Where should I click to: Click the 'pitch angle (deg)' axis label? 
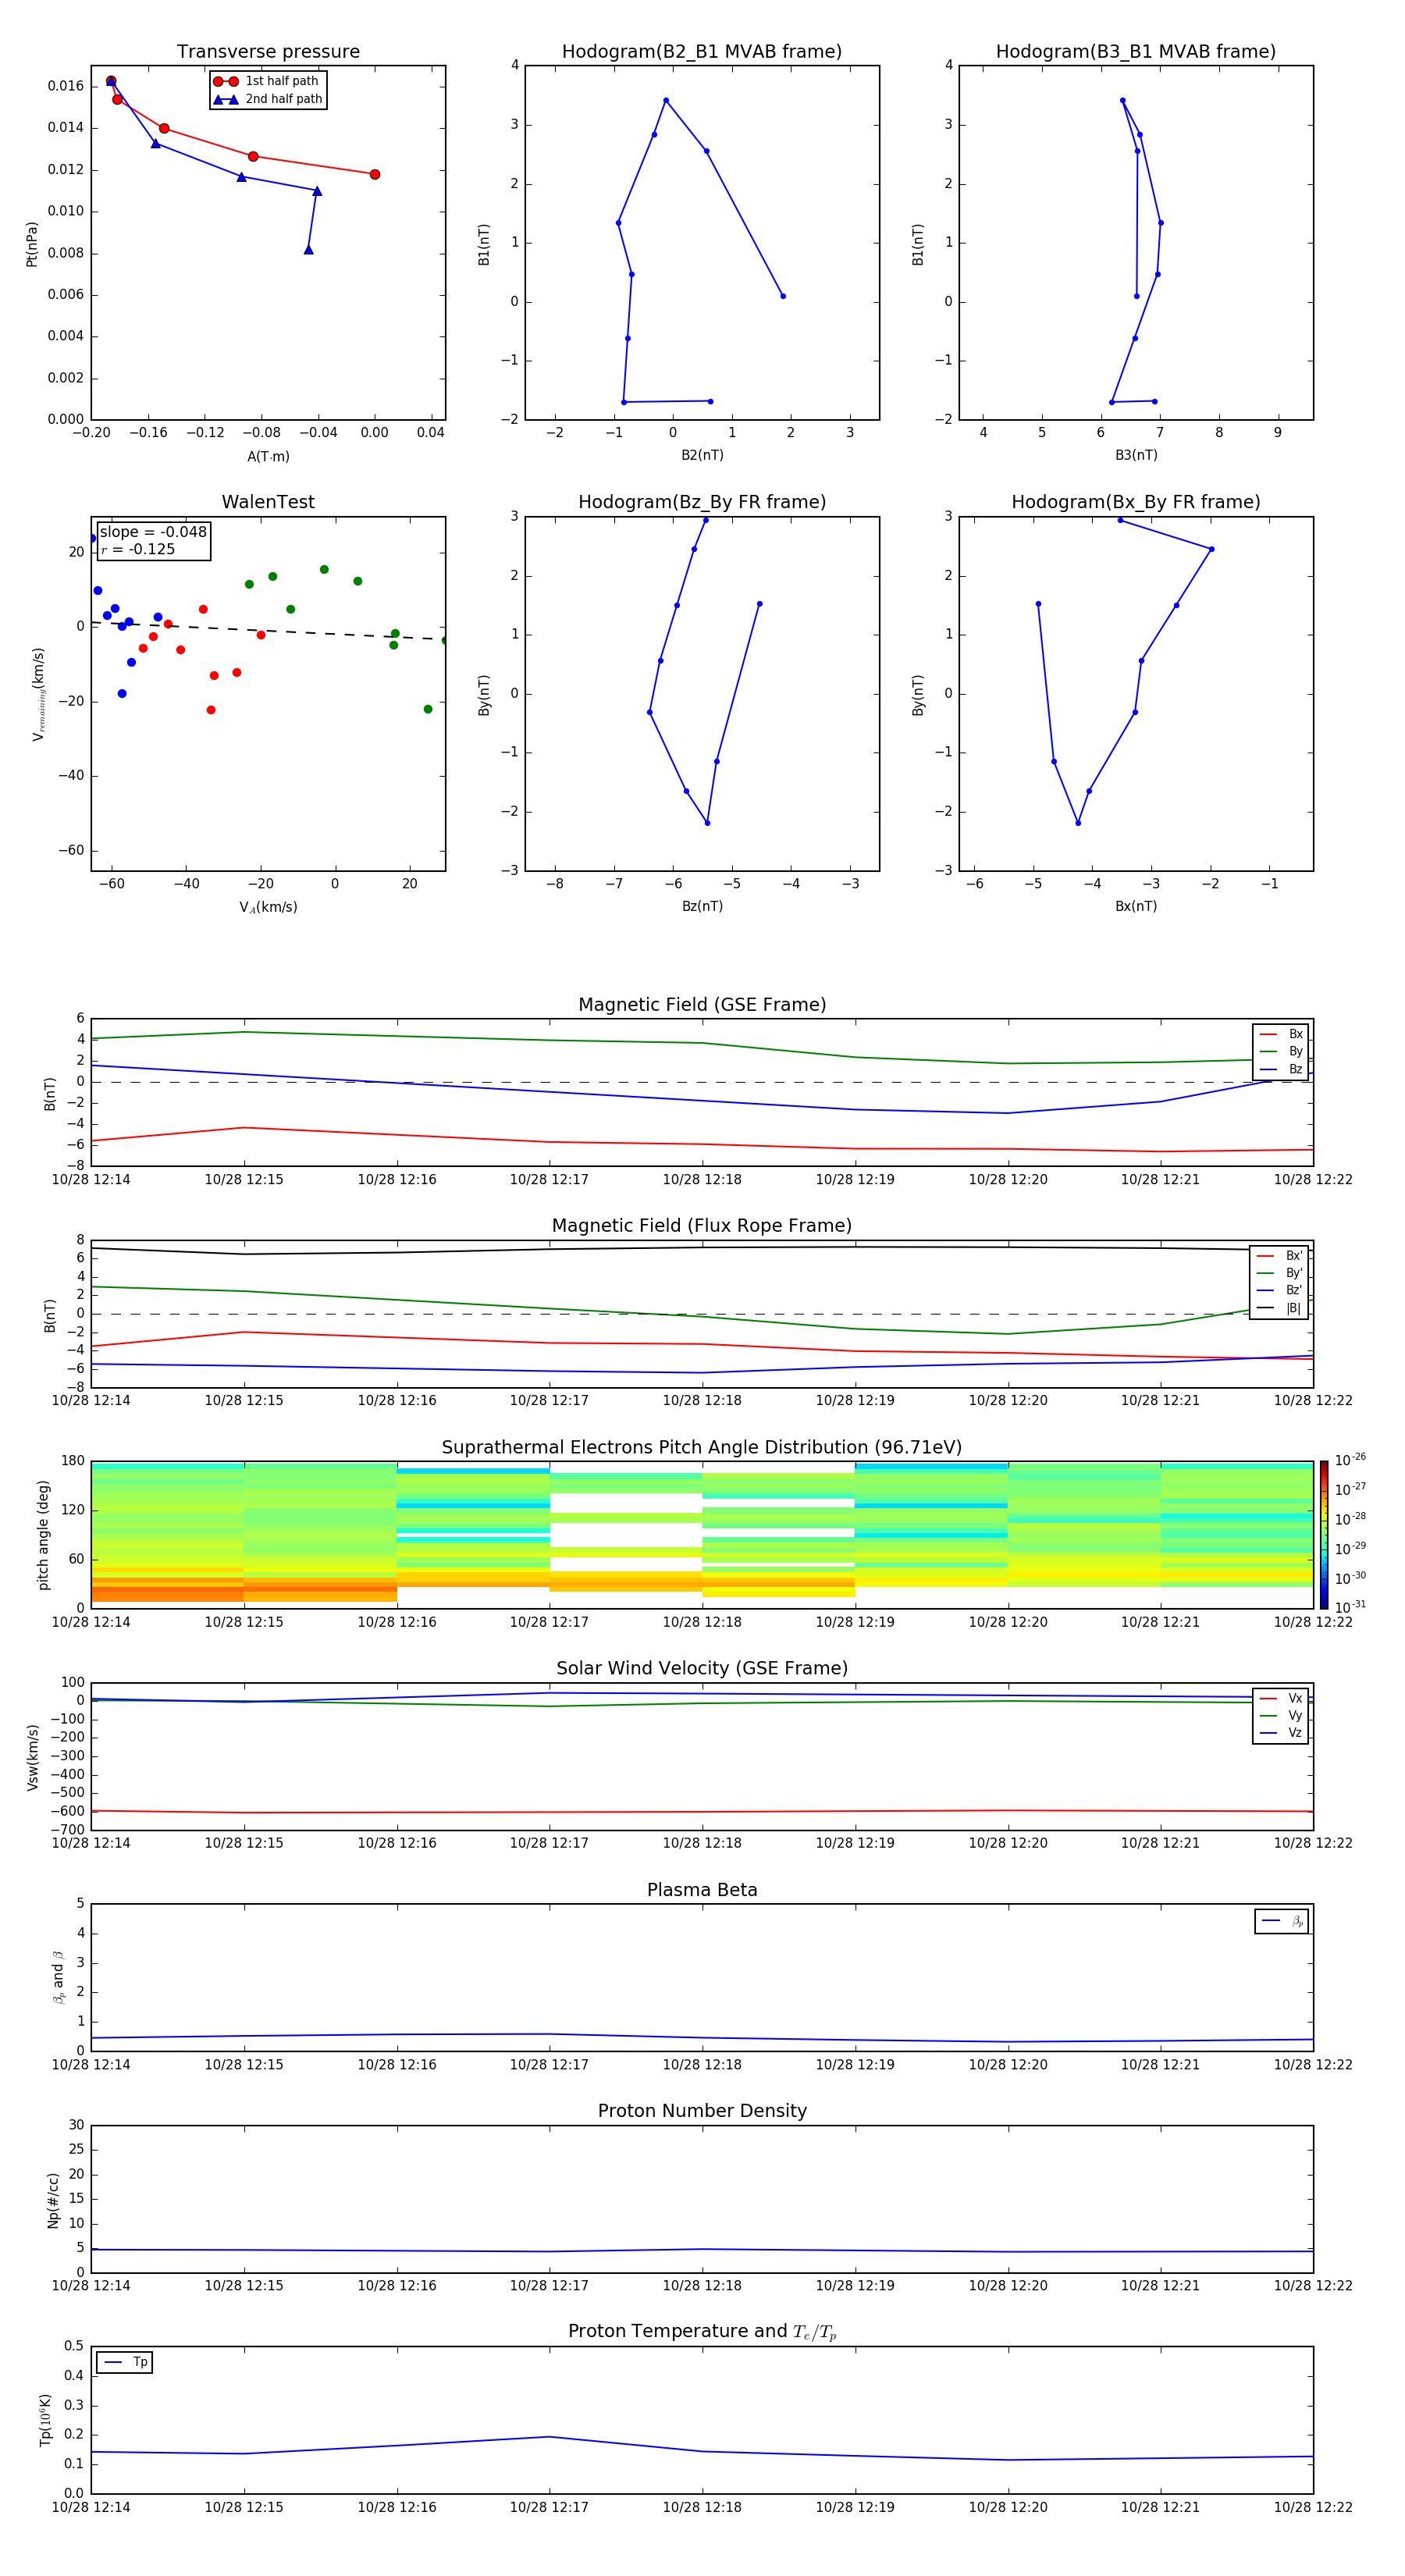[x=44, y=1535]
